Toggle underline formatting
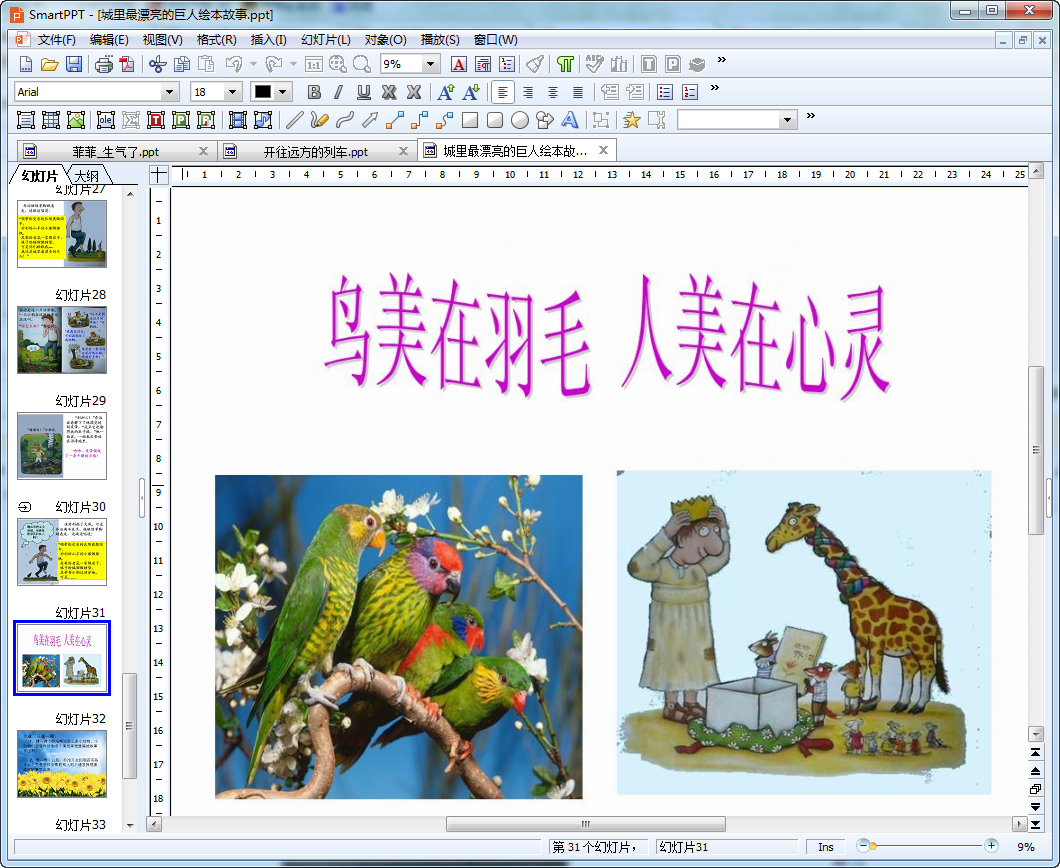The height and width of the screenshot is (868, 1060). click(364, 92)
